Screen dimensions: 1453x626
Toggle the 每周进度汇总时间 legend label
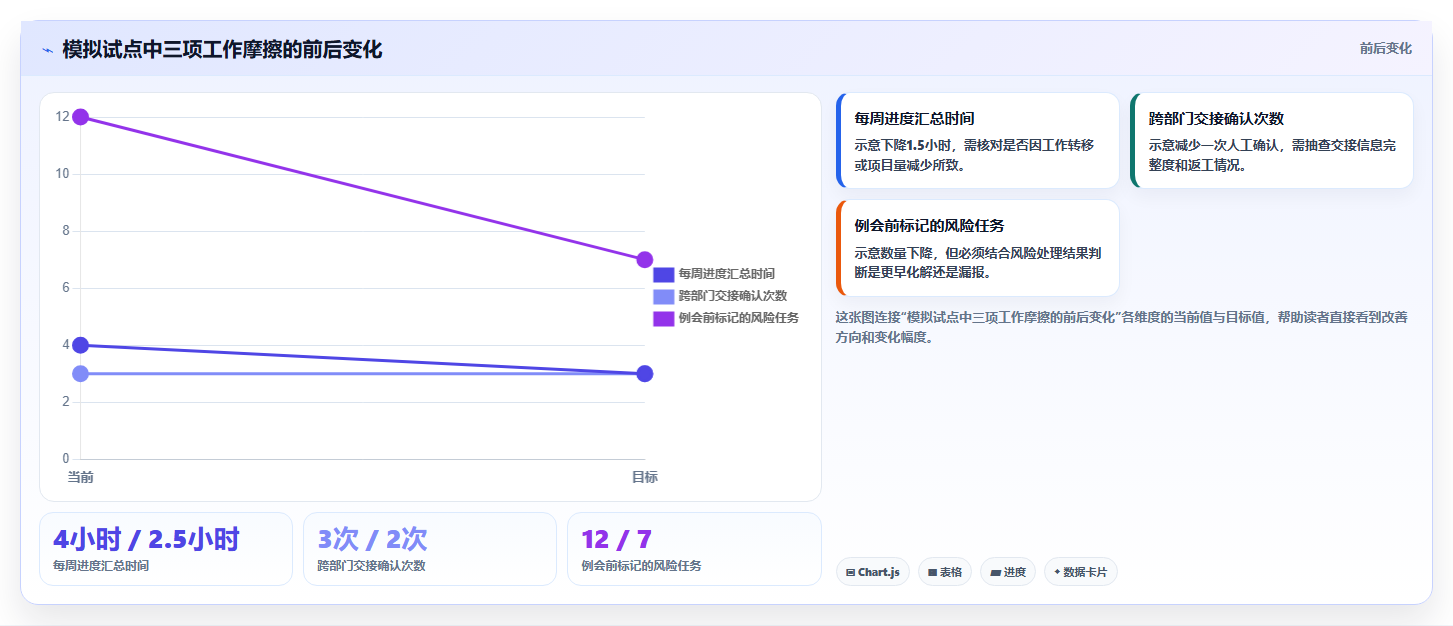point(726,274)
